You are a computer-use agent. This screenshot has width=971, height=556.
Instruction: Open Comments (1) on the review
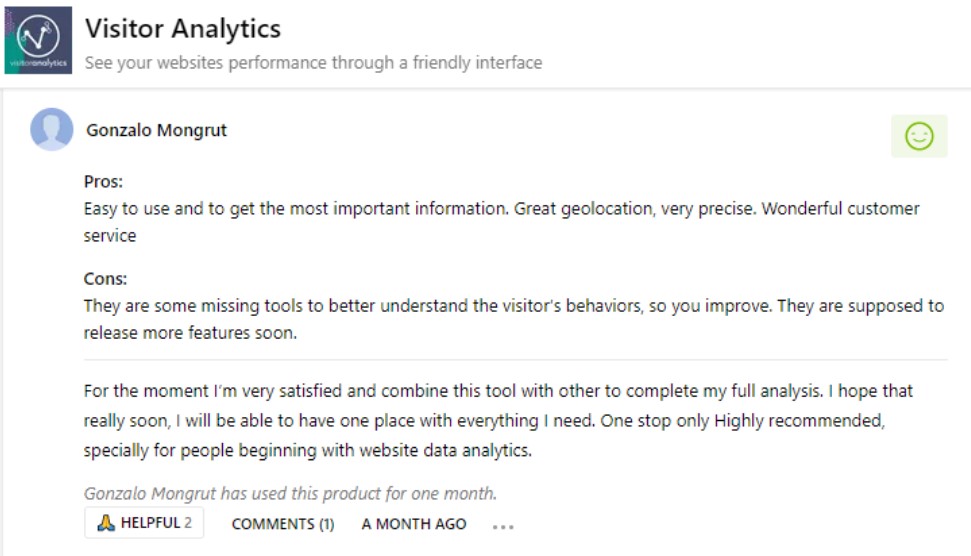[x=282, y=524]
